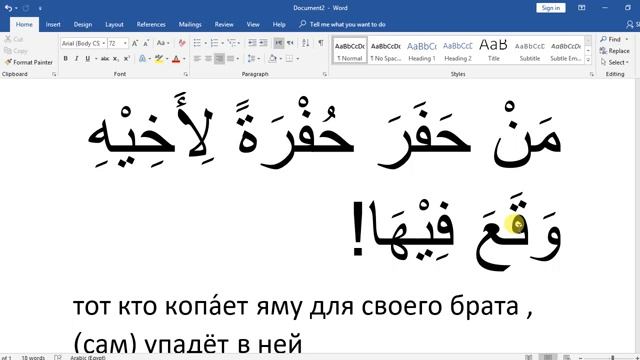Open the Font dialog launcher
640x360 pixels.
pyautogui.click(x=186, y=74)
